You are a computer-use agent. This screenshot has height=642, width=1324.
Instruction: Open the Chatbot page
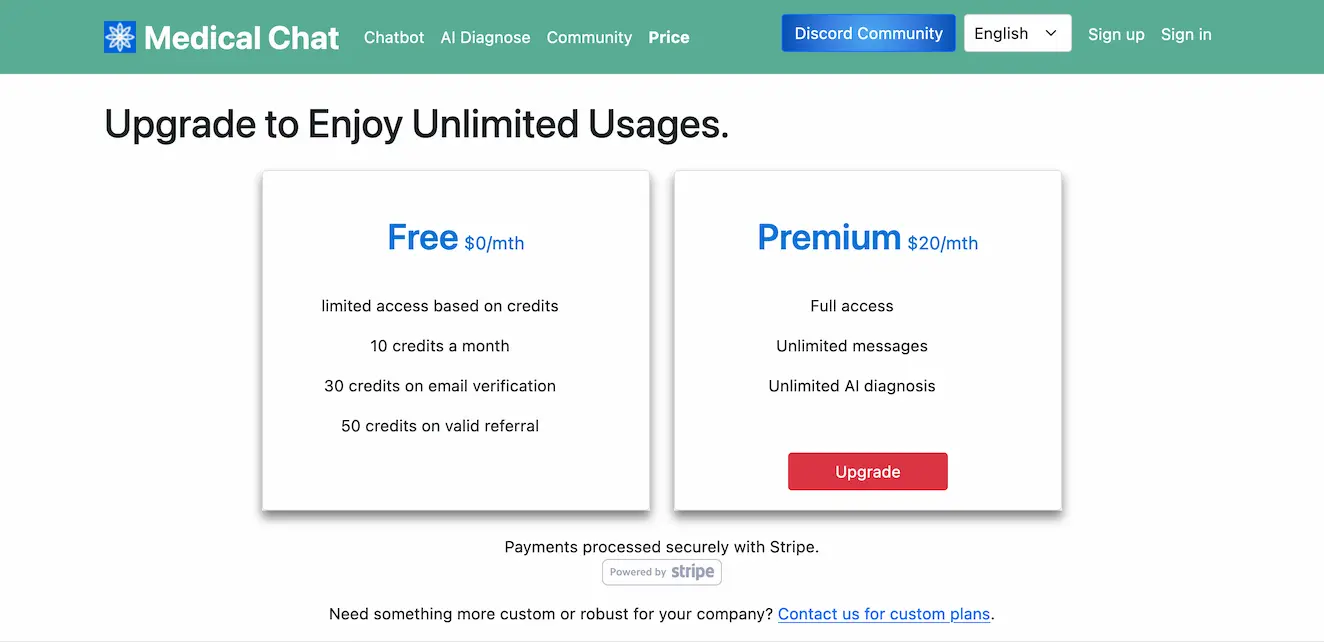[x=394, y=37]
